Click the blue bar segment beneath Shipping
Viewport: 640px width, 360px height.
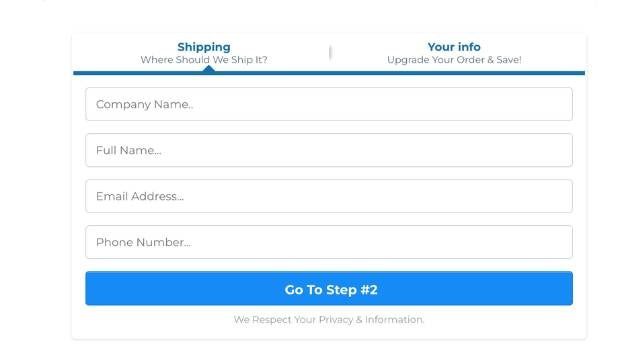(202, 73)
